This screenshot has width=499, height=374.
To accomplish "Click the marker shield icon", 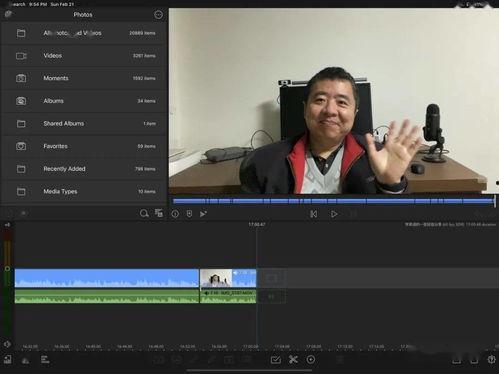I will pos(189,214).
